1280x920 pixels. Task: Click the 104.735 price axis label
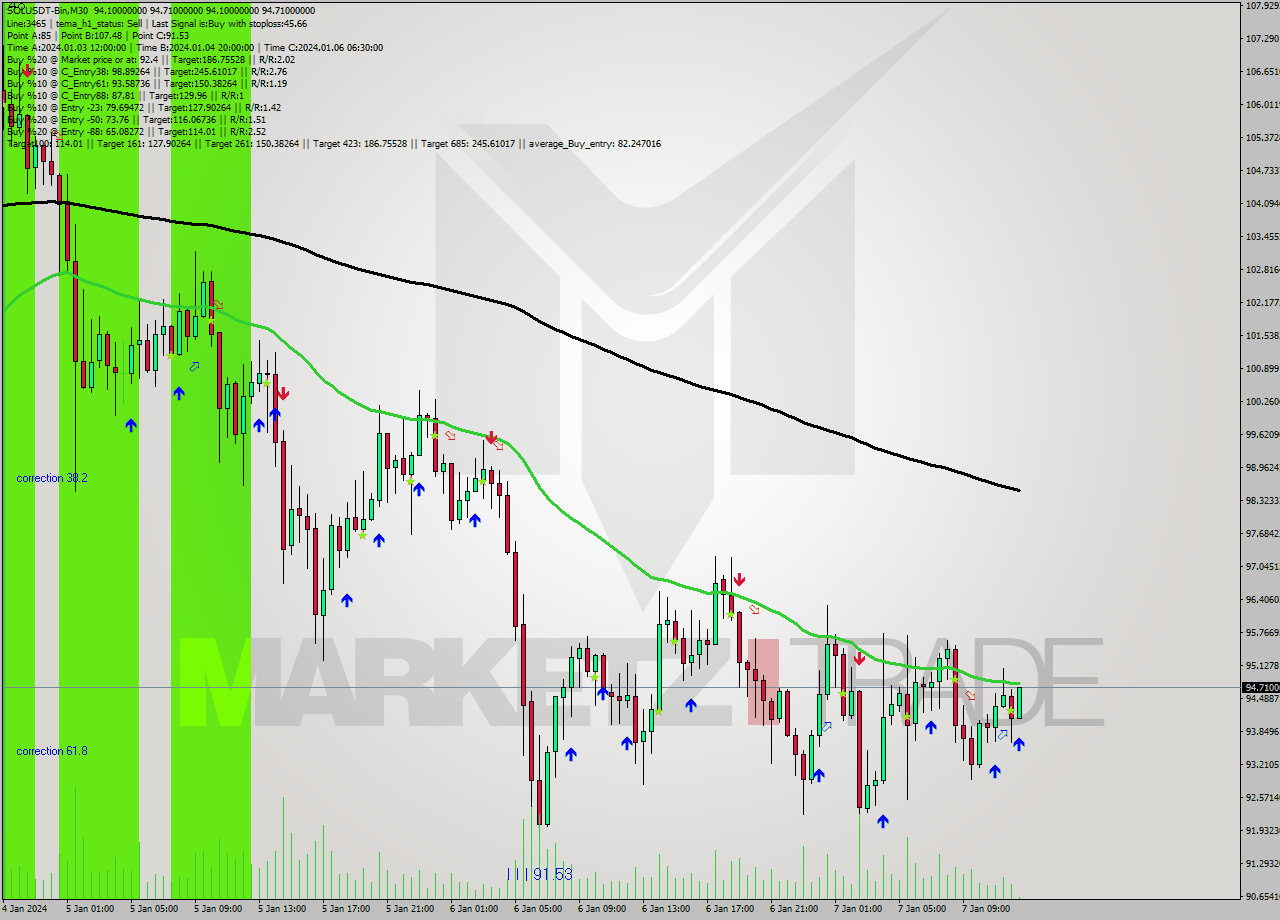point(1261,170)
